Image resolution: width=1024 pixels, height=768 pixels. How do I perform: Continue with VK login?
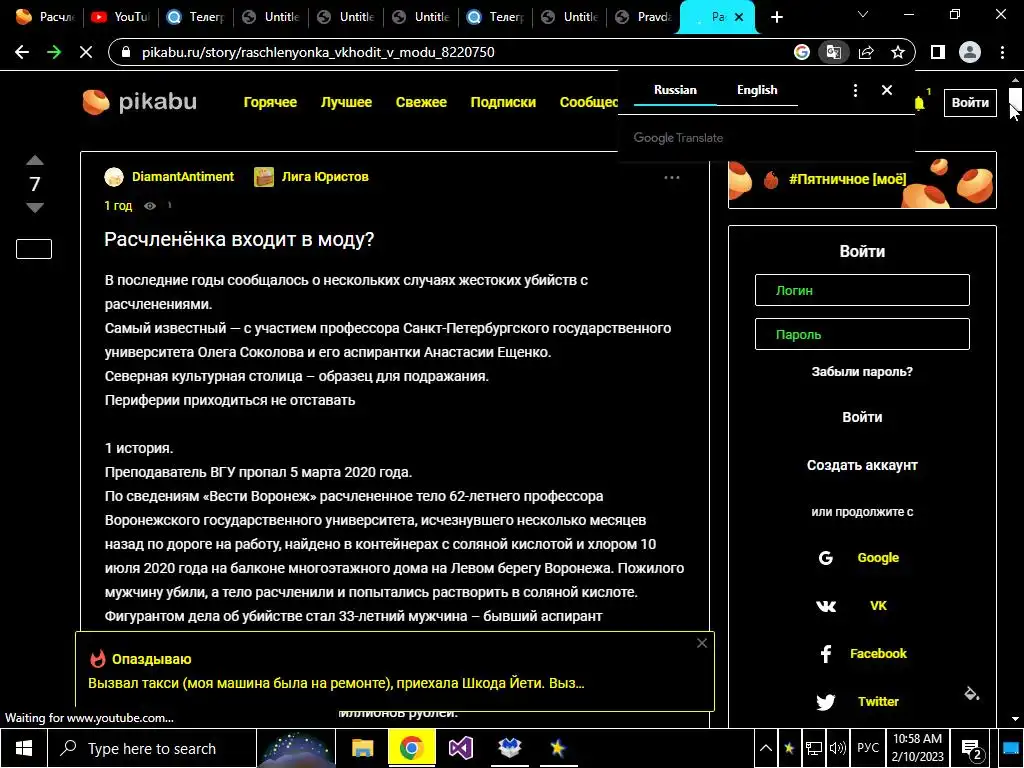tap(878, 605)
